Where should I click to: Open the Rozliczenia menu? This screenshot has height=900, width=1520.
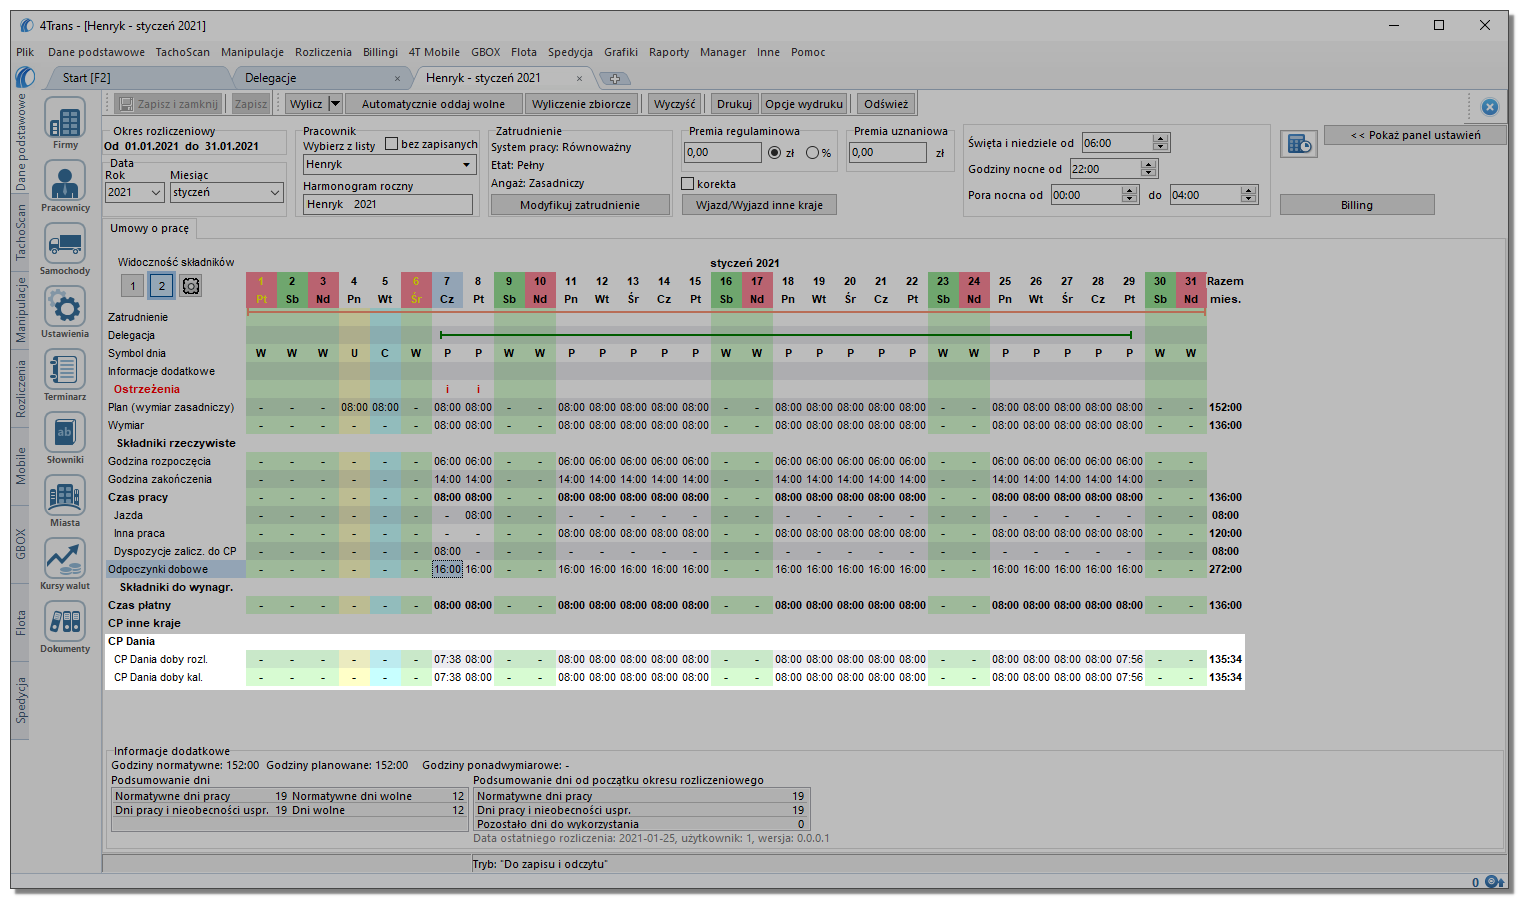pos(324,52)
